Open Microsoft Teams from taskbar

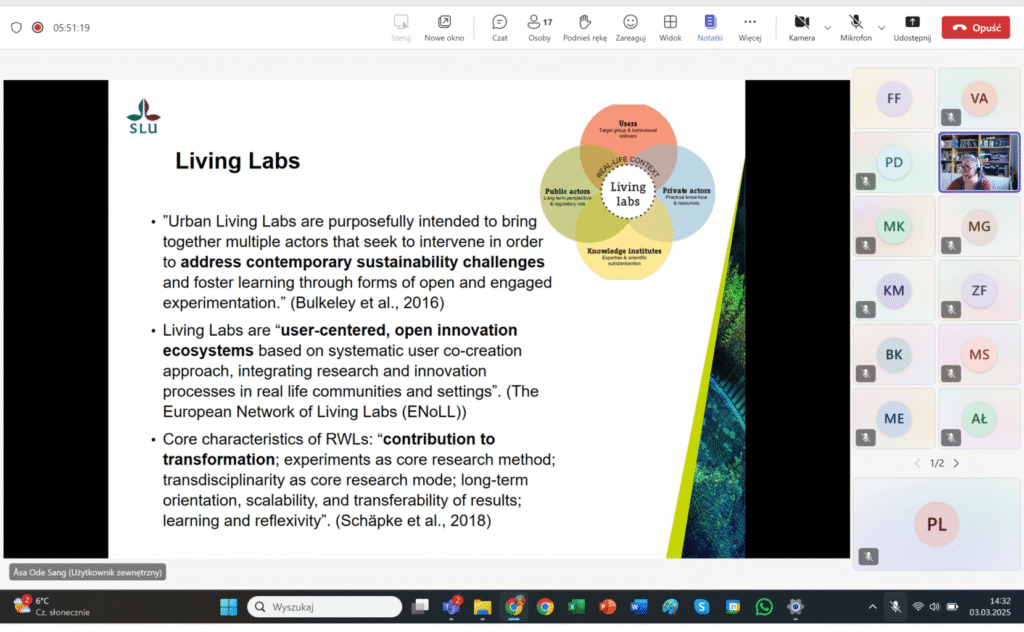451,607
